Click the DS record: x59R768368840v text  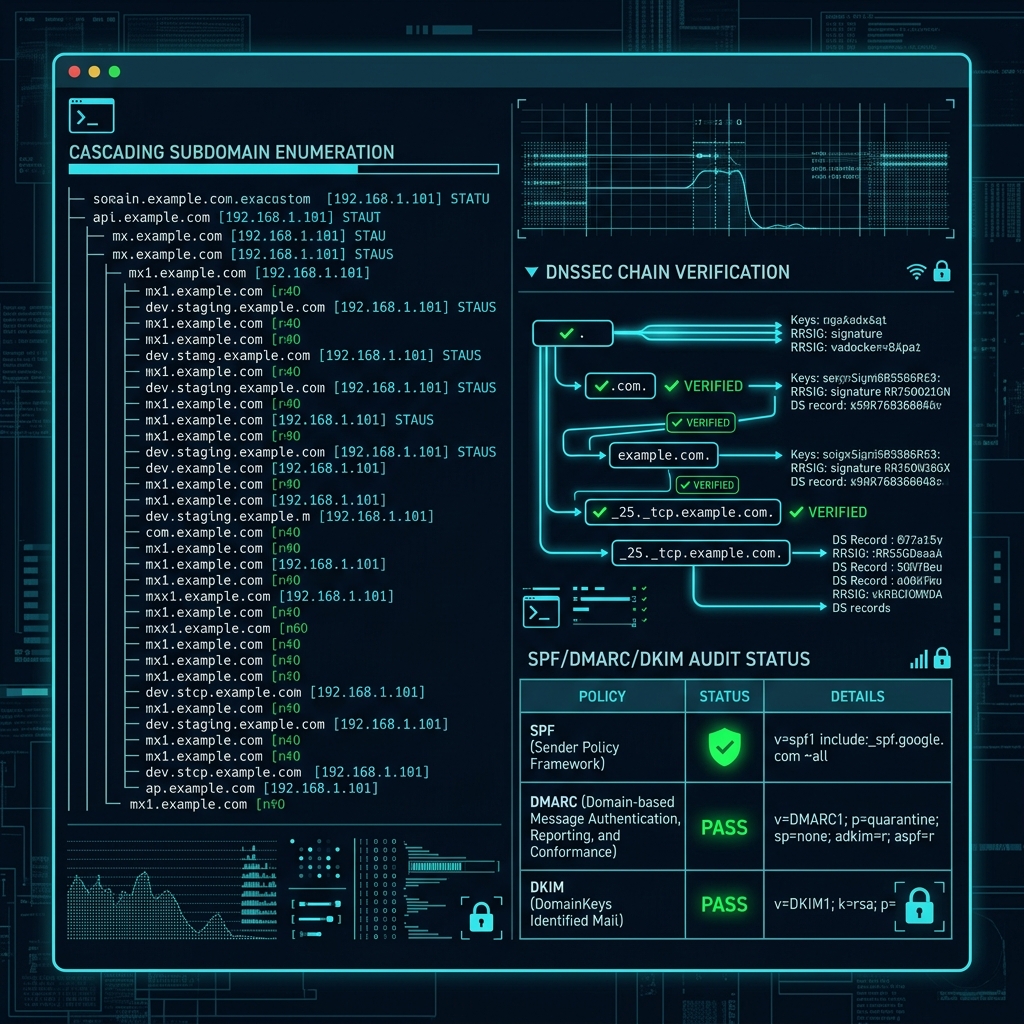tap(866, 406)
